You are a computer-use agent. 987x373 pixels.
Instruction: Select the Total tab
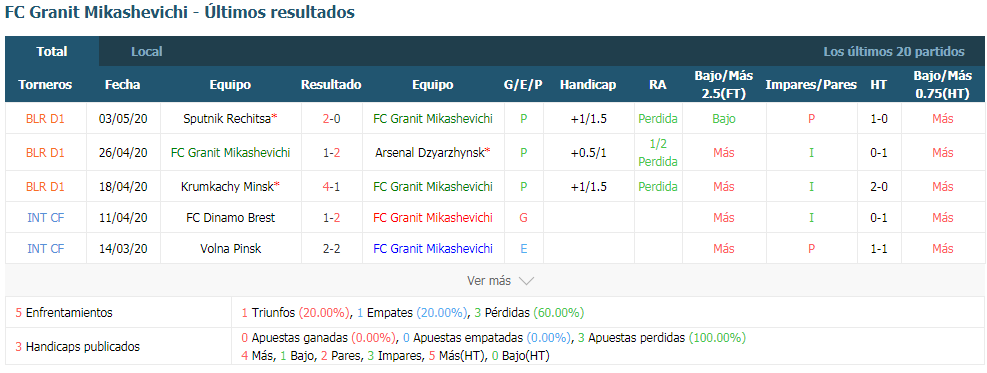coord(52,52)
